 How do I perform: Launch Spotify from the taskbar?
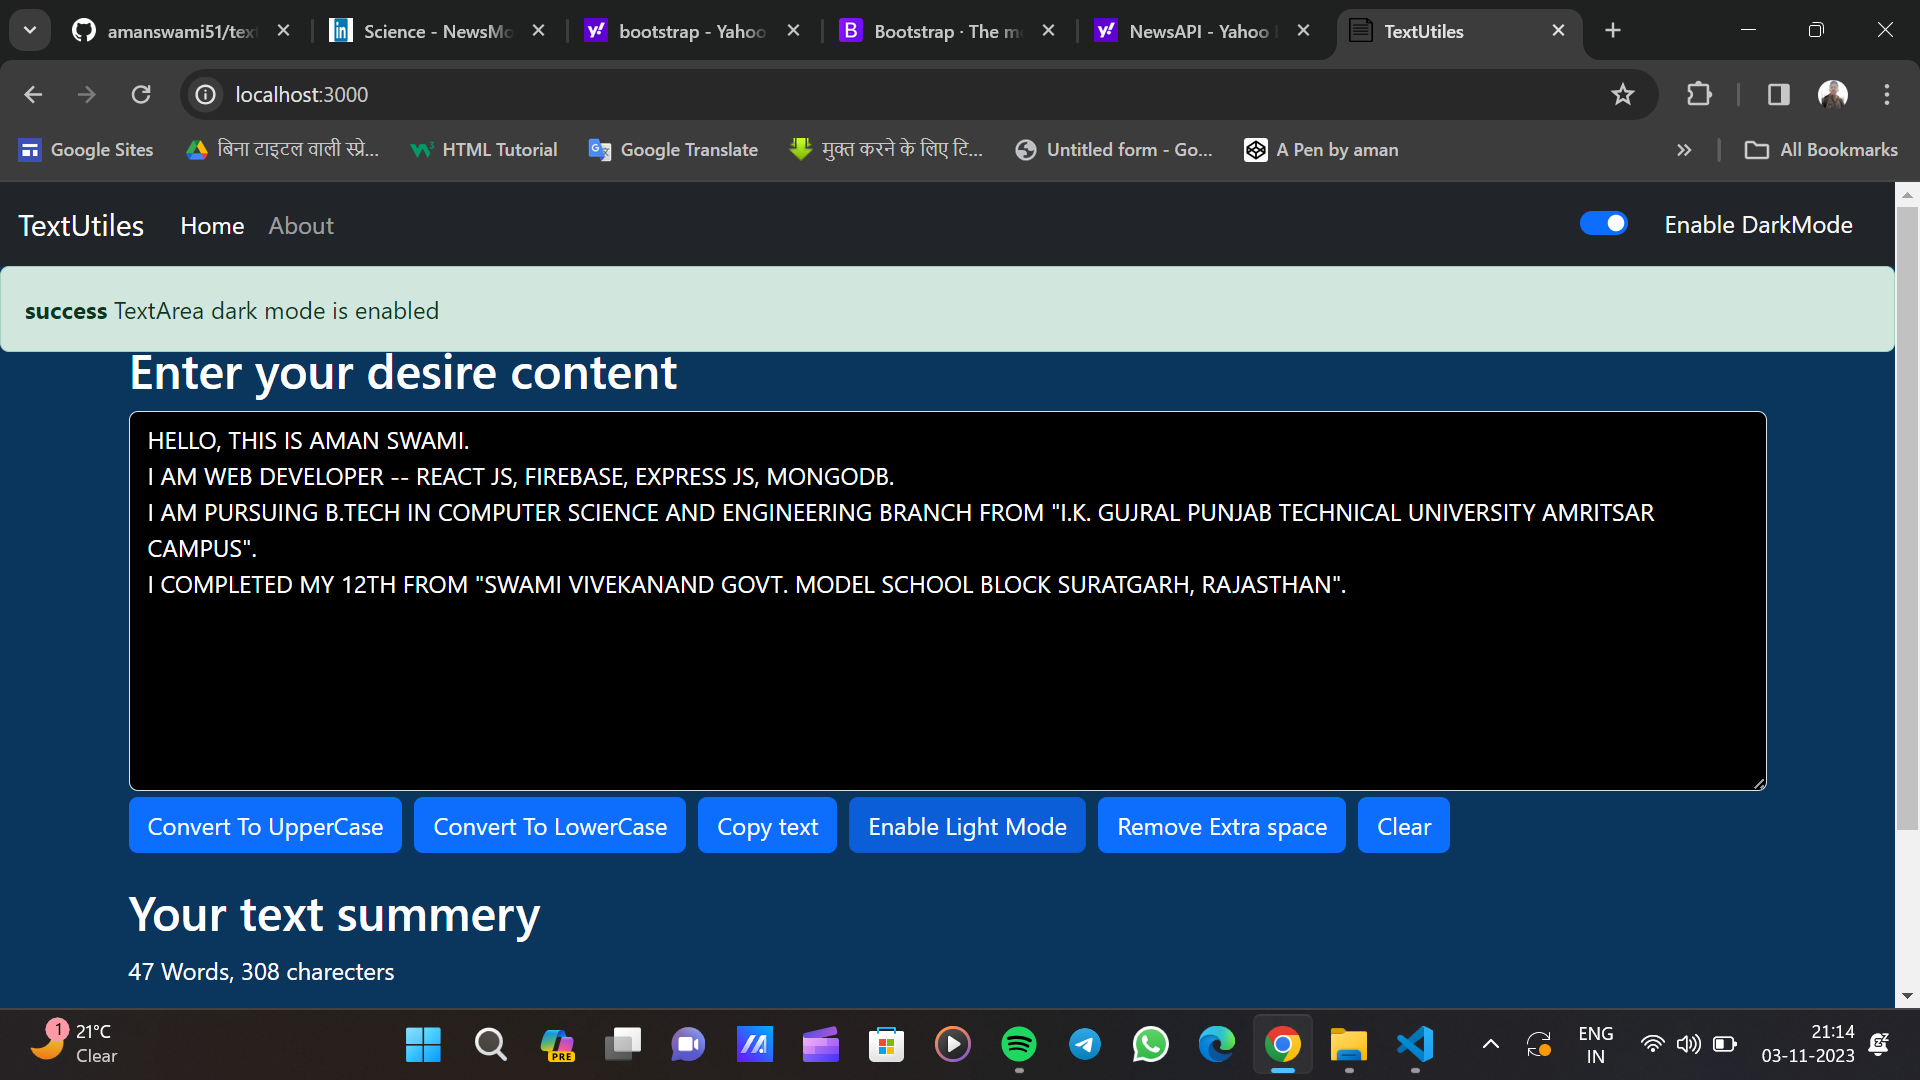coord(1018,1045)
